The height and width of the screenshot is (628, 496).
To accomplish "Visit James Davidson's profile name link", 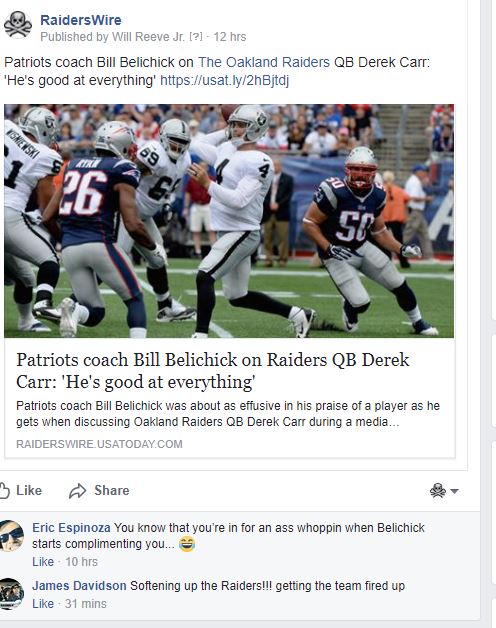I will 79,586.
